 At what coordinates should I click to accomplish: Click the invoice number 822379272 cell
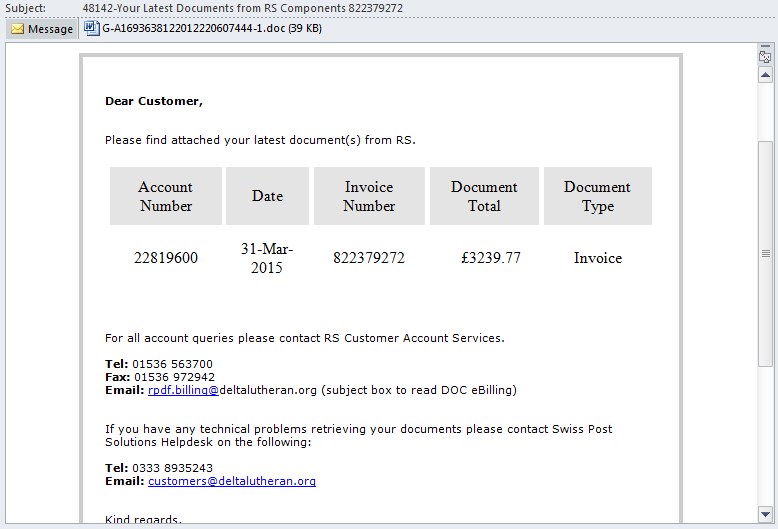[x=369, y=258]
